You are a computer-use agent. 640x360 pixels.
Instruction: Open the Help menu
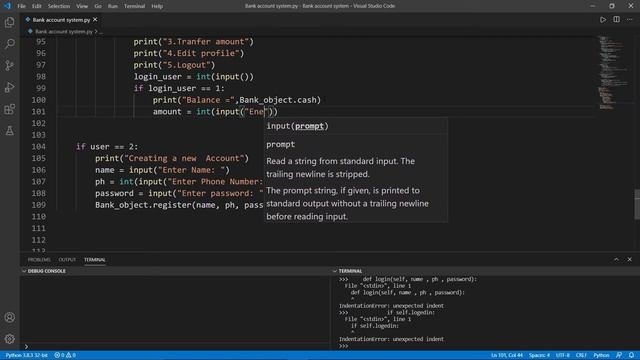pos(157,6)
